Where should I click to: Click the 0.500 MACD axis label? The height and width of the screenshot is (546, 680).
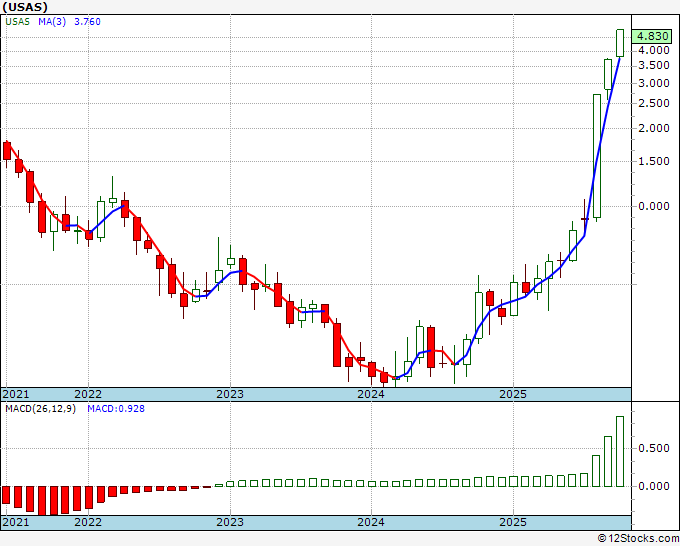(x=654, y=448)
